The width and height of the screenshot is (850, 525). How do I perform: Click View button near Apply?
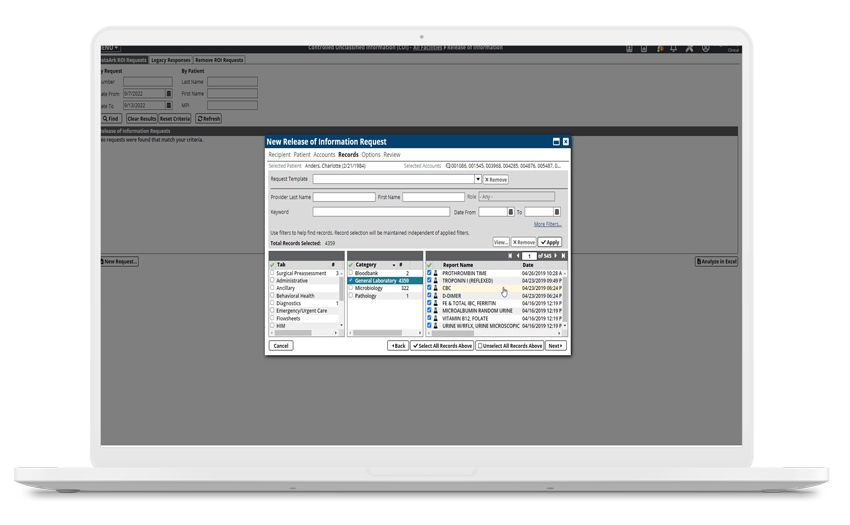501,242
